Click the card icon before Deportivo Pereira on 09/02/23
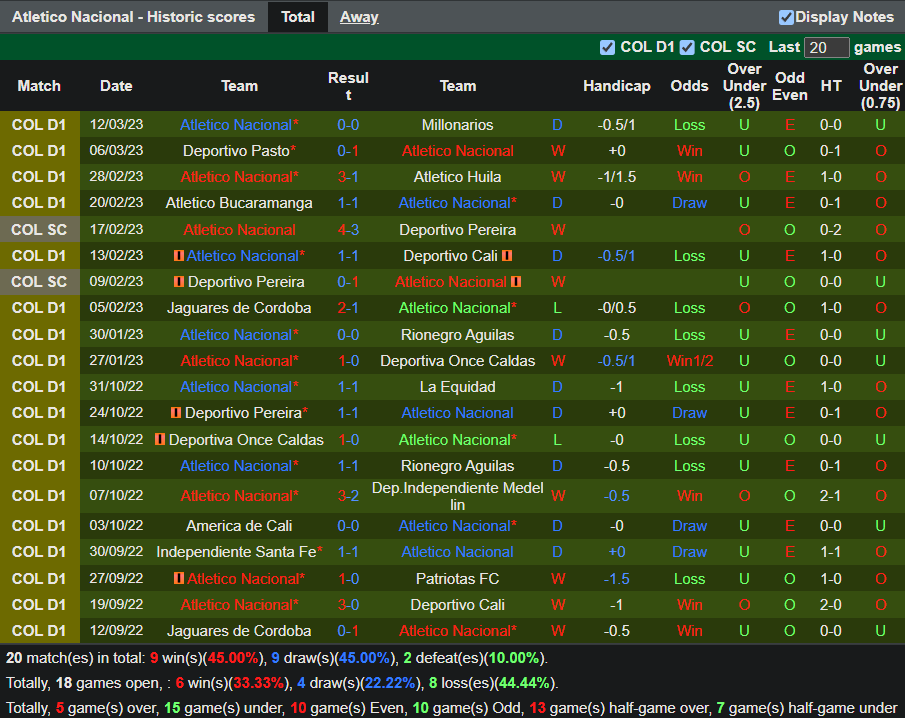 [x=179, y=282]
